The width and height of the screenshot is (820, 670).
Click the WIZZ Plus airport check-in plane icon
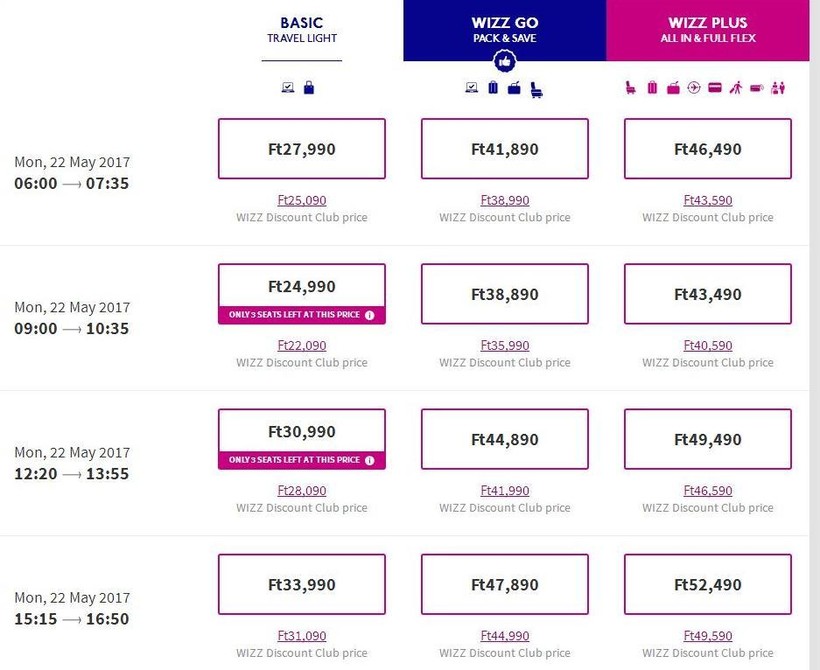(x=693, y=88)
